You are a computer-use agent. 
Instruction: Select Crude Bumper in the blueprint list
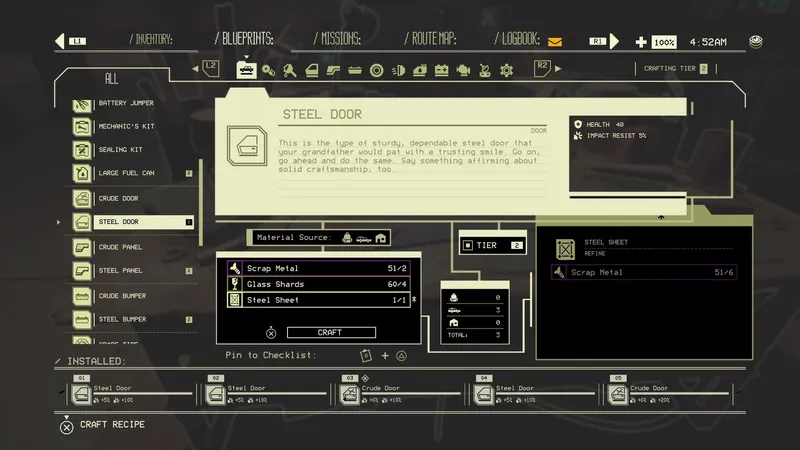[122, 295]
